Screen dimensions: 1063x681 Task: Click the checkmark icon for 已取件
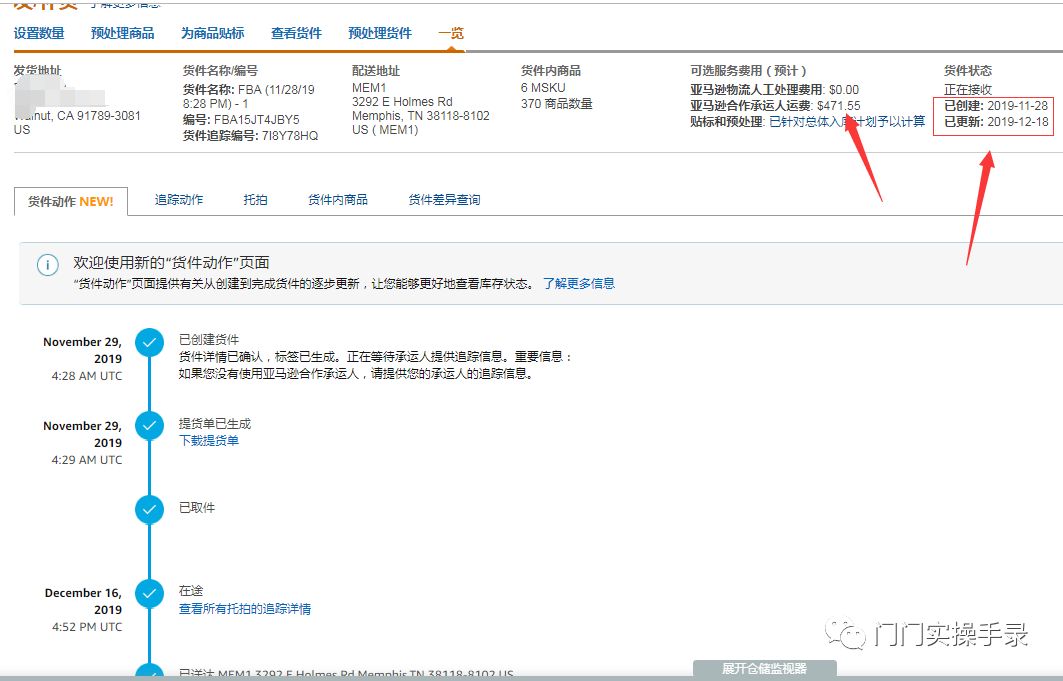click(x=149, y=510)
